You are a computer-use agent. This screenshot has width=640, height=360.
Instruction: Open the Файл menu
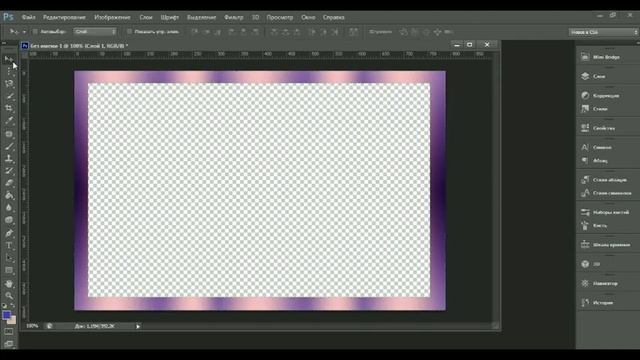point(29,17)
